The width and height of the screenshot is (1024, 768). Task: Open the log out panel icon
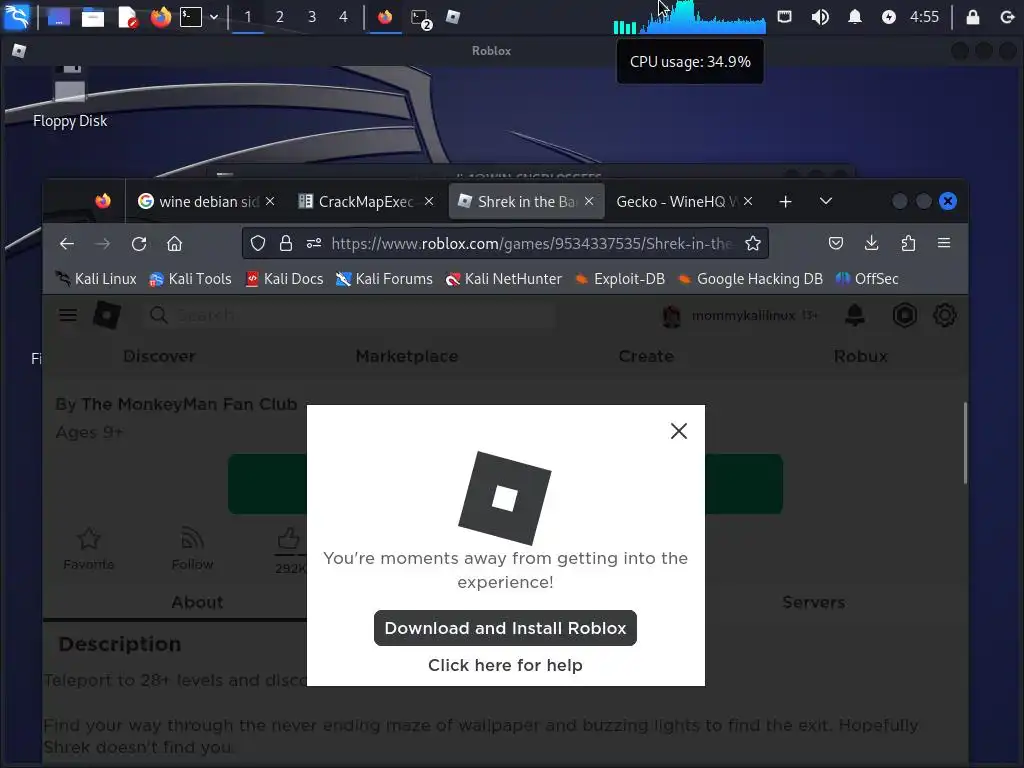point(1007,17)
